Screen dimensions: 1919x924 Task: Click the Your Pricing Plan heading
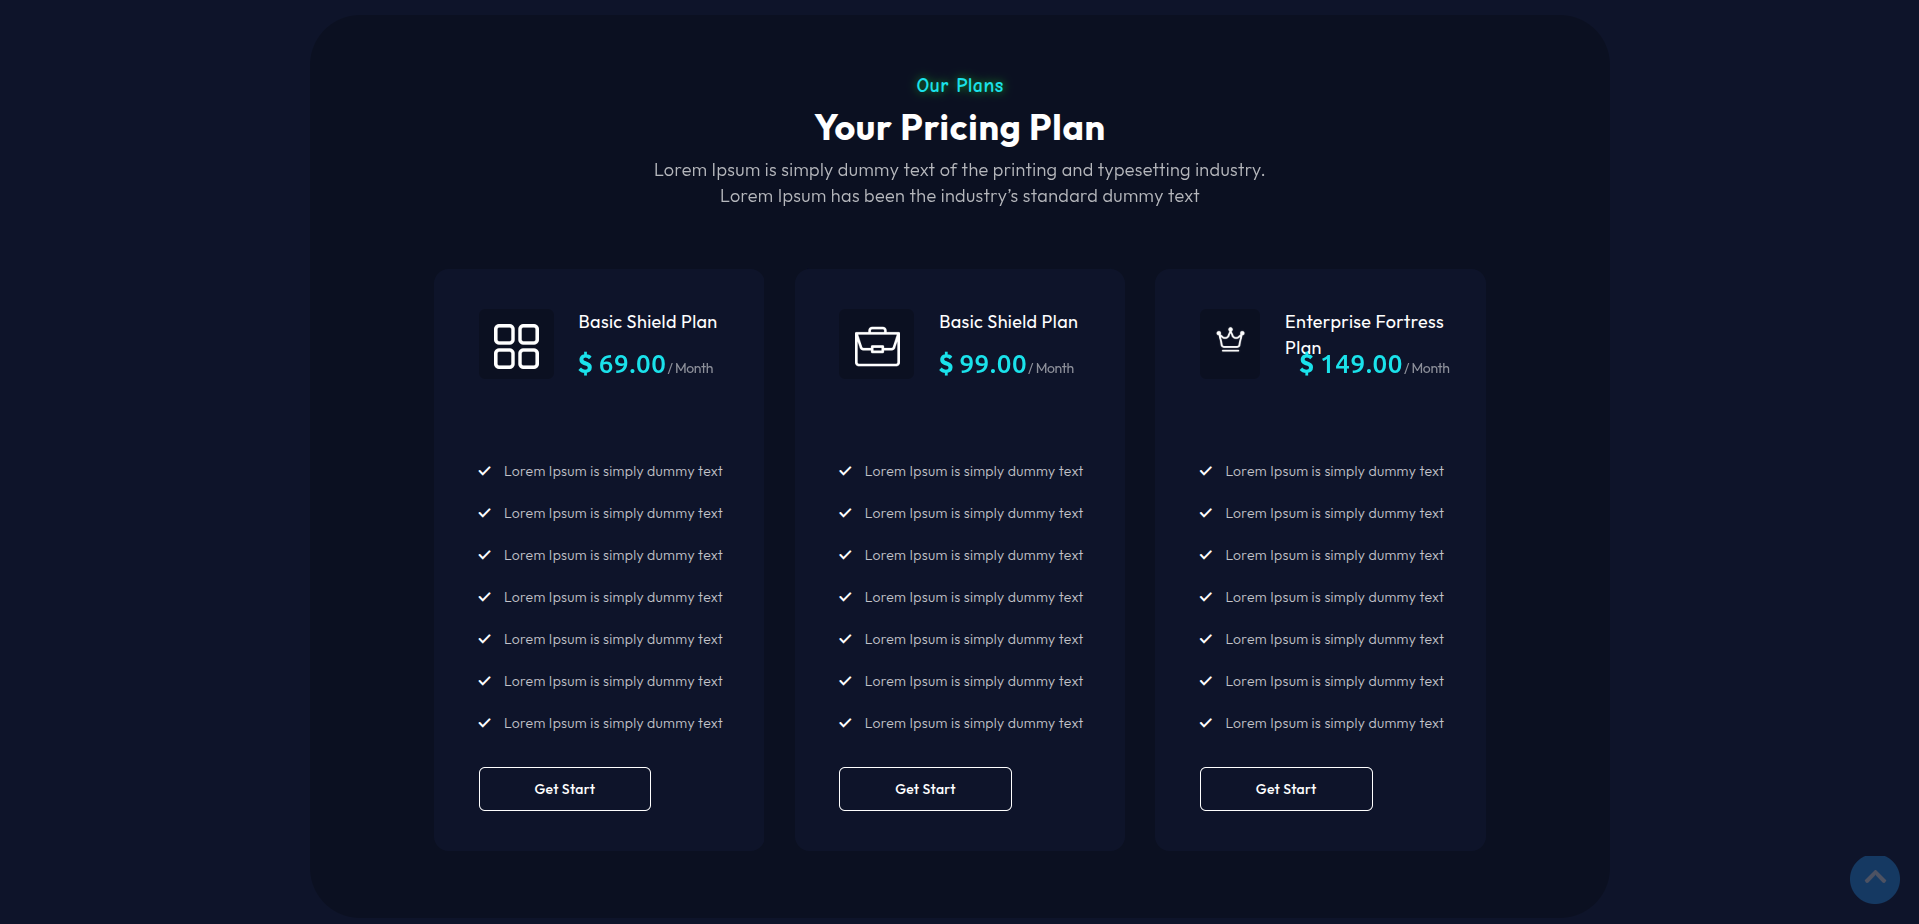click(x=959, y=128)
